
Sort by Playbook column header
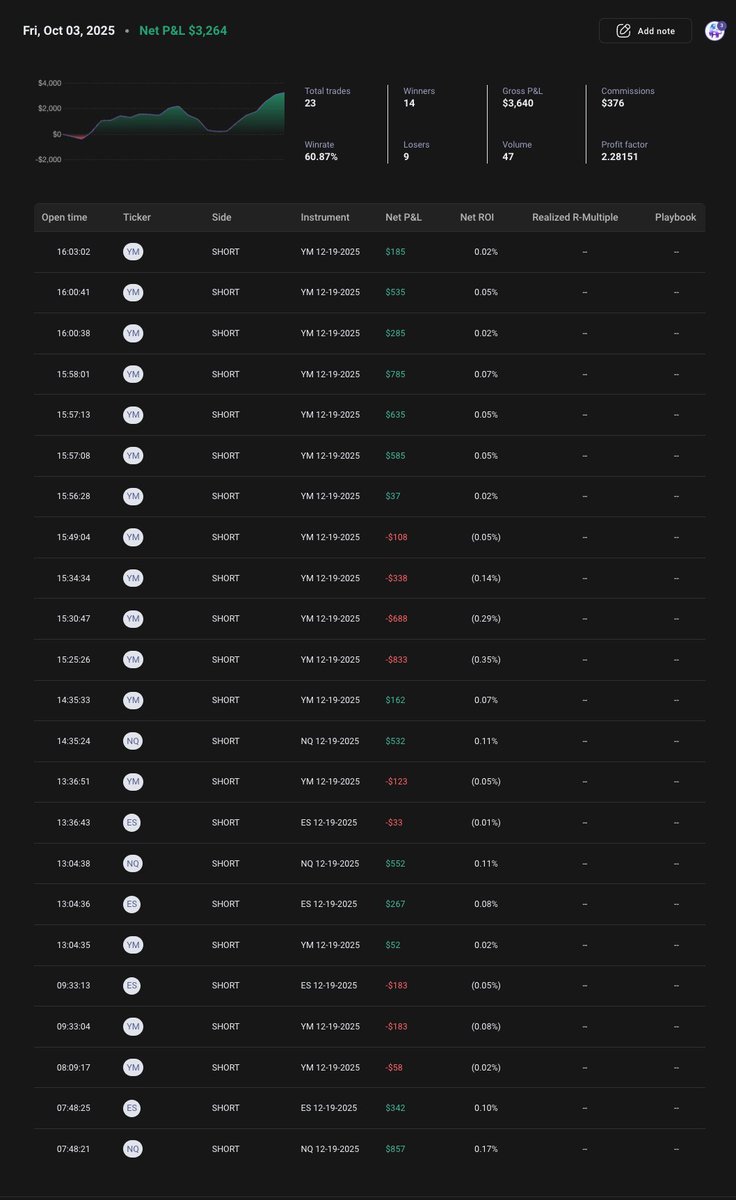pos(676,217)
